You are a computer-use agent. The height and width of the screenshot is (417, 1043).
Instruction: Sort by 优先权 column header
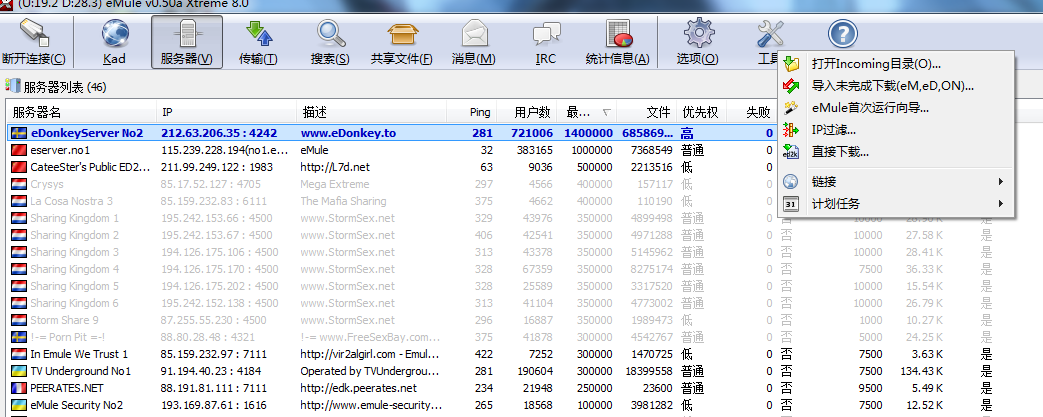tap(701, 112)
